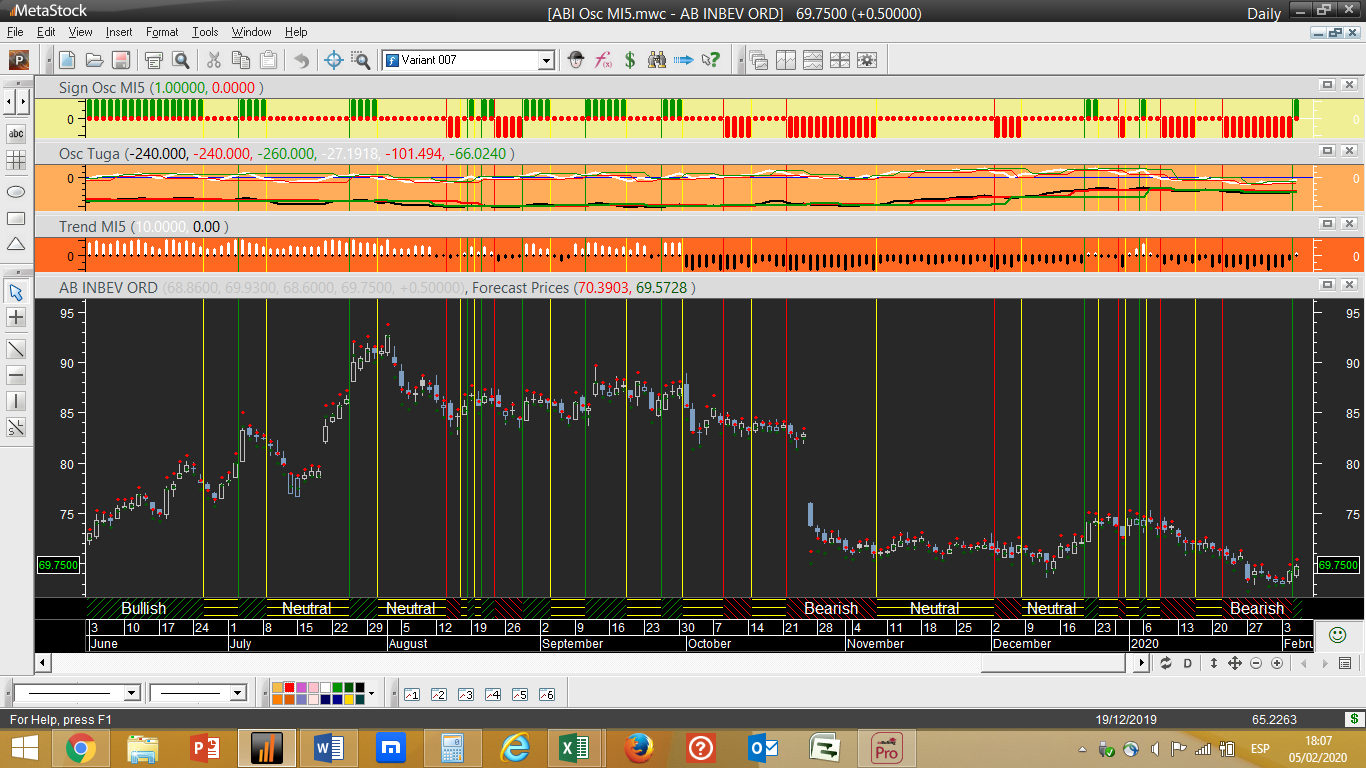1366x768 pixels.
Task: Maximize the Sign Osc MI5 pane
Action: (1327, 85)
